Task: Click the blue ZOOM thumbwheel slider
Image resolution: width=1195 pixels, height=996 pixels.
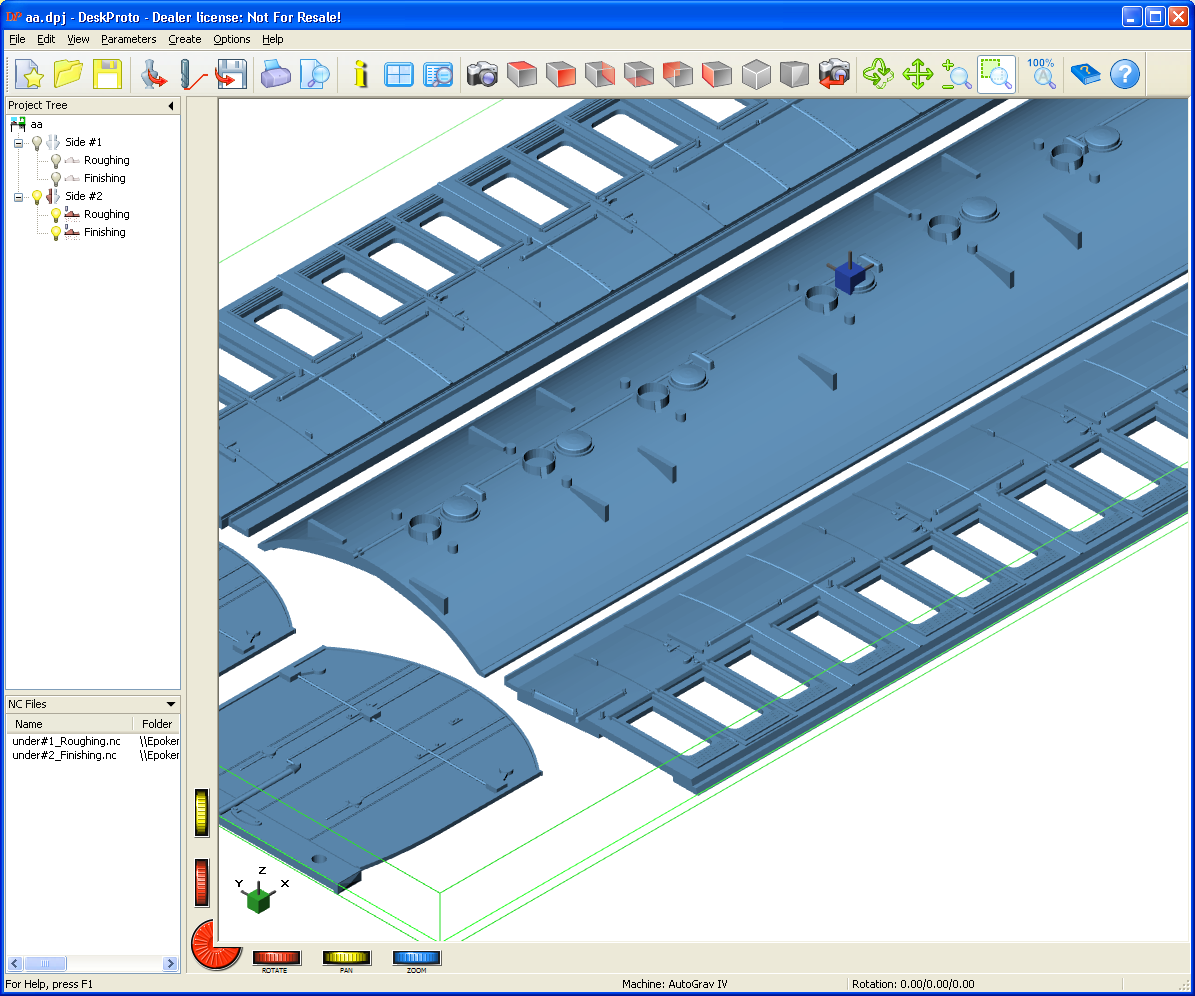Action: pyautogui.click(x=417, y=958)
